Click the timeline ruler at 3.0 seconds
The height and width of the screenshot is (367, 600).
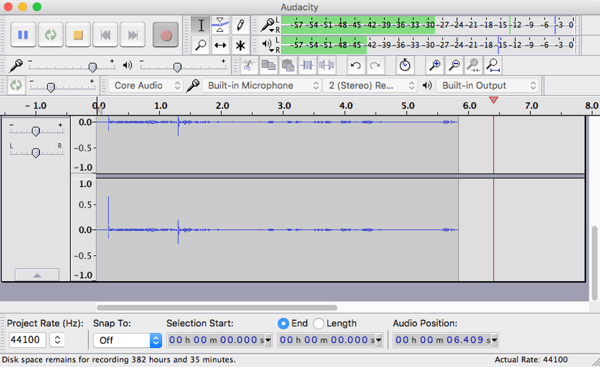click(x=284, y=106)
